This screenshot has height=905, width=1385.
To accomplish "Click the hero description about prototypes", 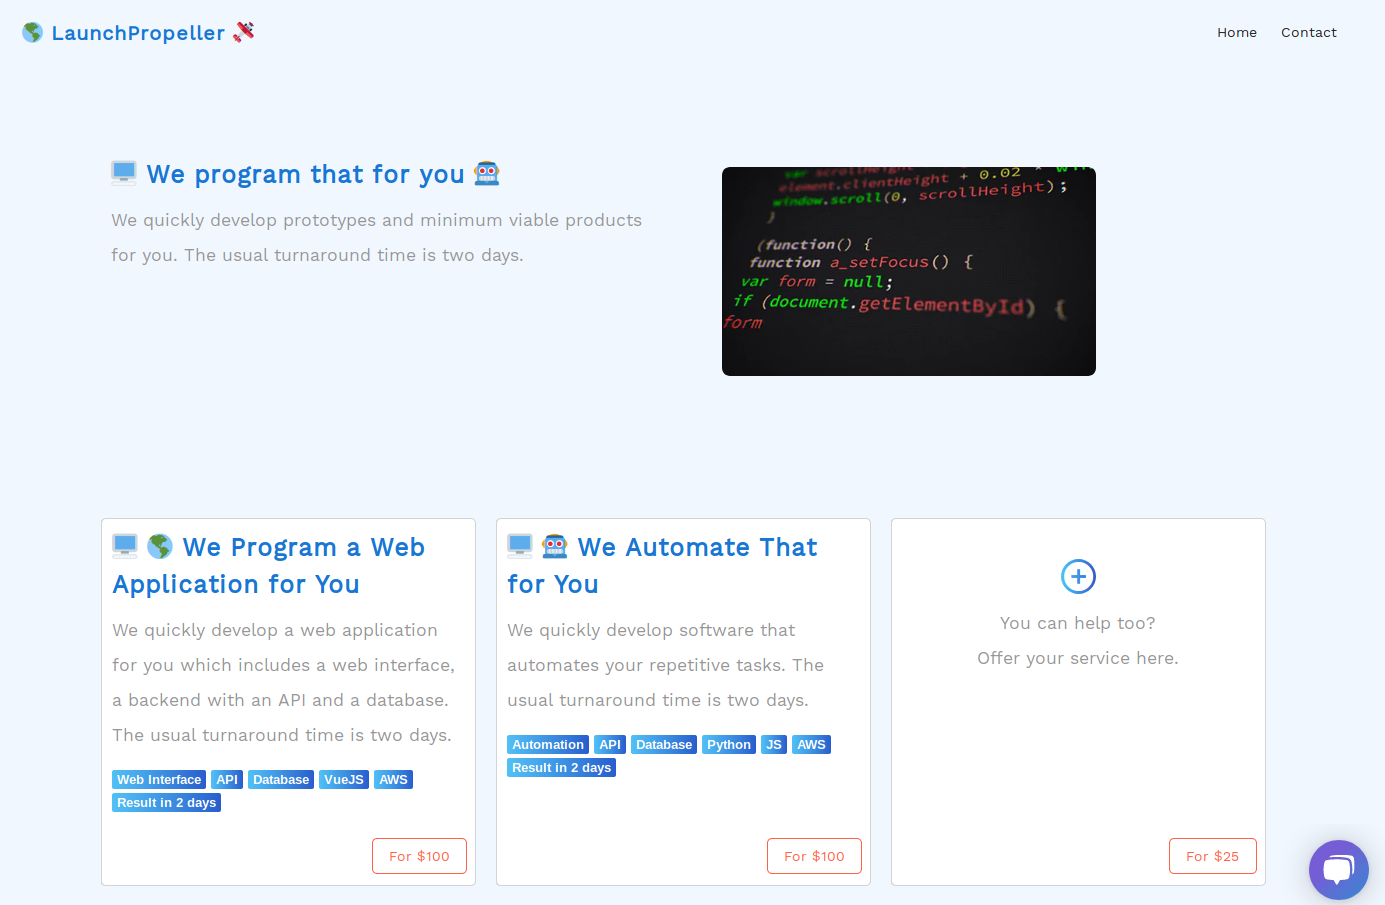I will [377, 238].
